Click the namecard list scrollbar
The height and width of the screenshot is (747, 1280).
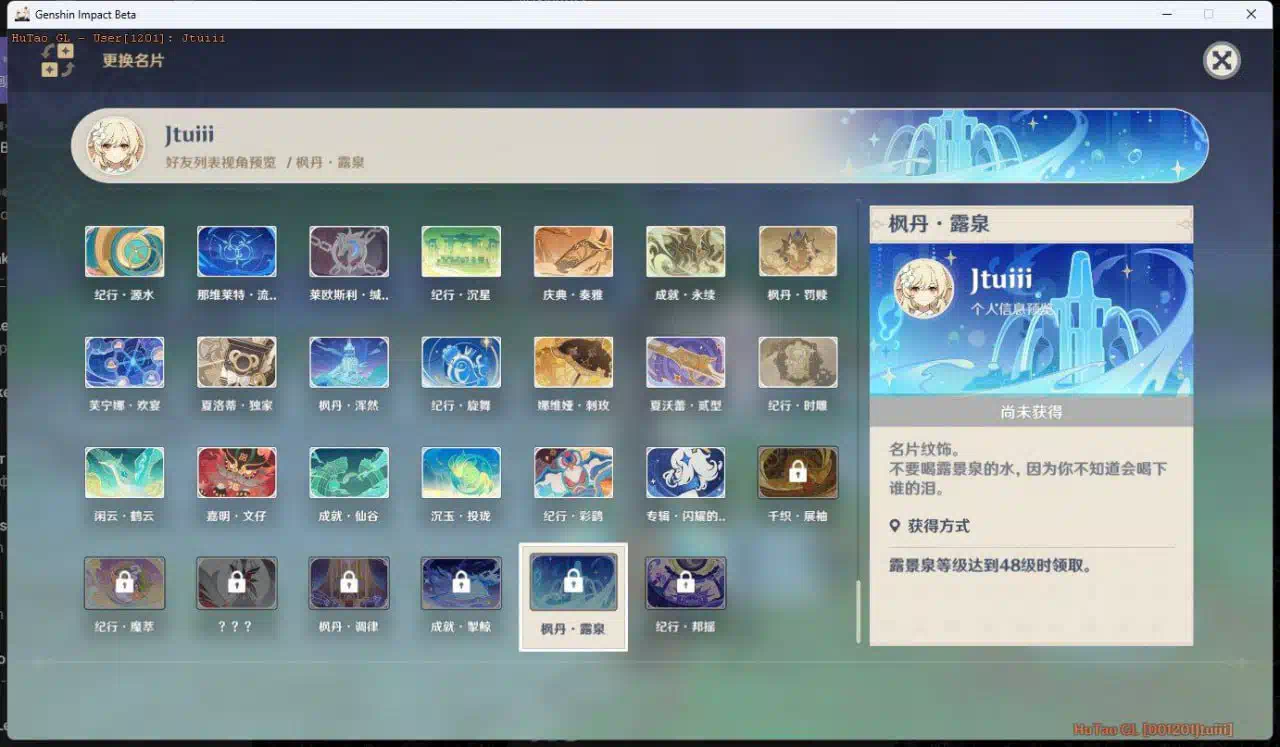pyautogui.click(x=857, y=611)
